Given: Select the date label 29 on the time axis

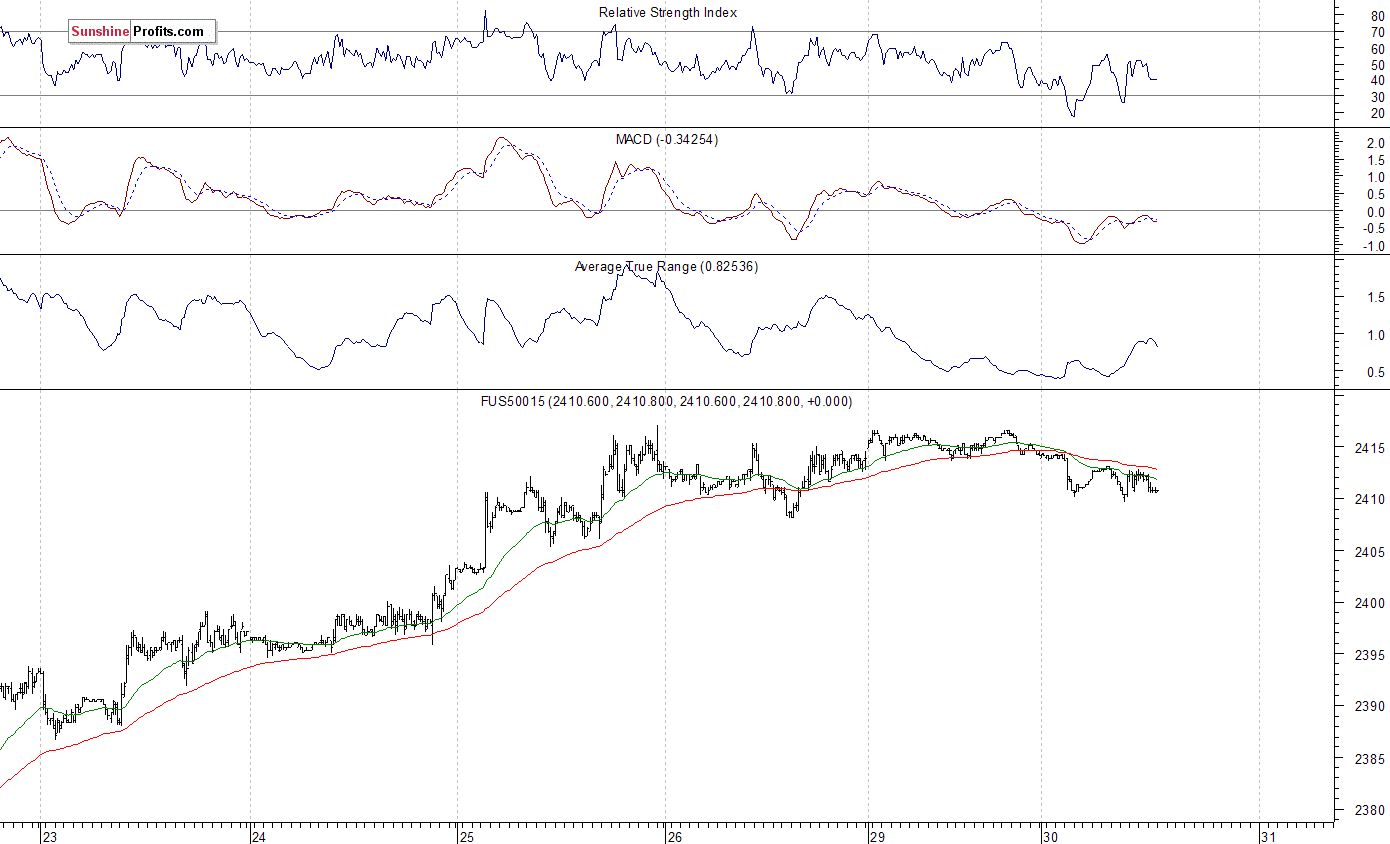Looking at the screenshot, I should pyautogui.click(x=877, y=837).
